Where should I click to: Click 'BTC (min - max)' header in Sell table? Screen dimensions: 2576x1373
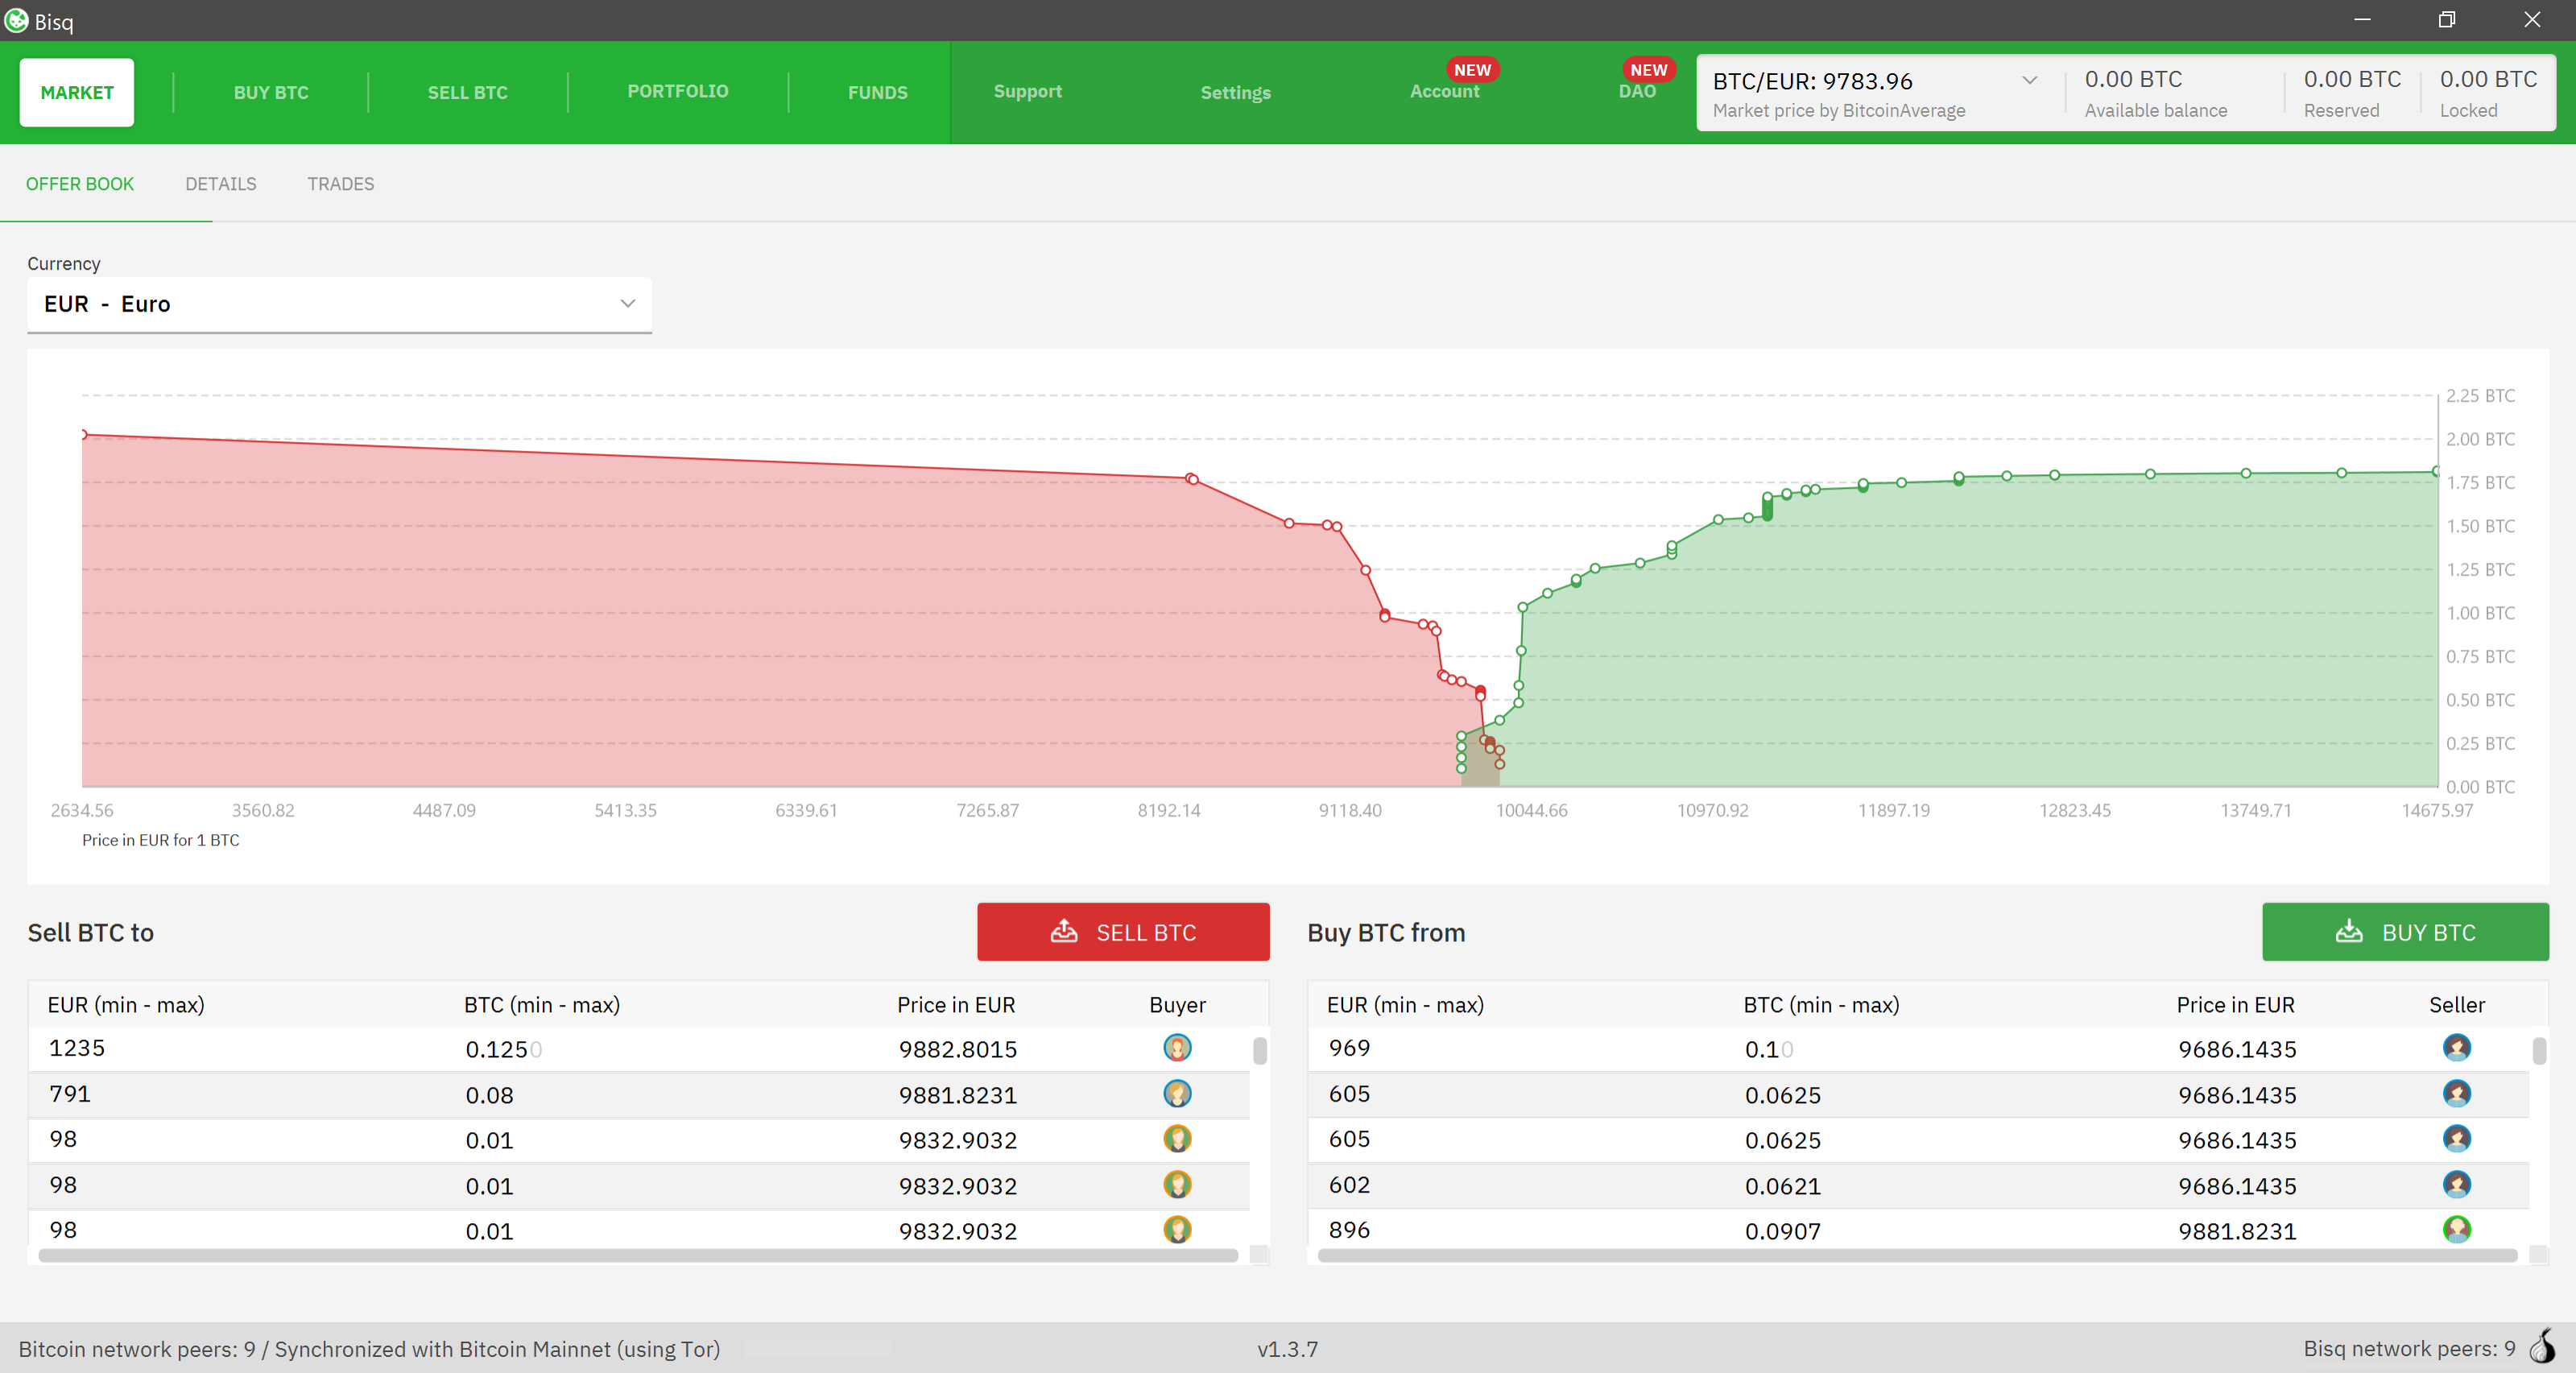pos(542,1005)
